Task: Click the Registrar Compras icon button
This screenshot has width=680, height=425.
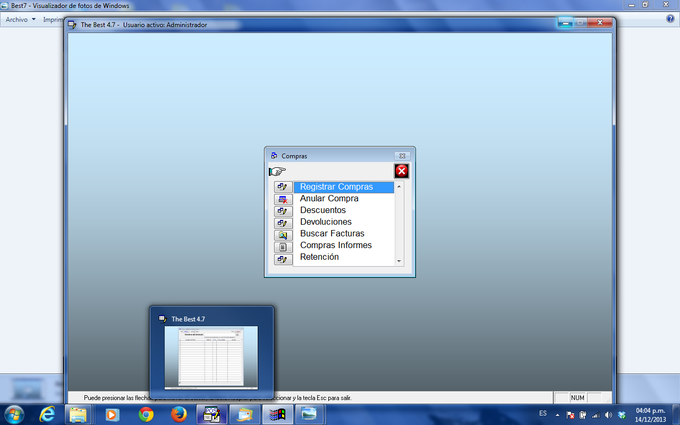Action: pos(283,187)
